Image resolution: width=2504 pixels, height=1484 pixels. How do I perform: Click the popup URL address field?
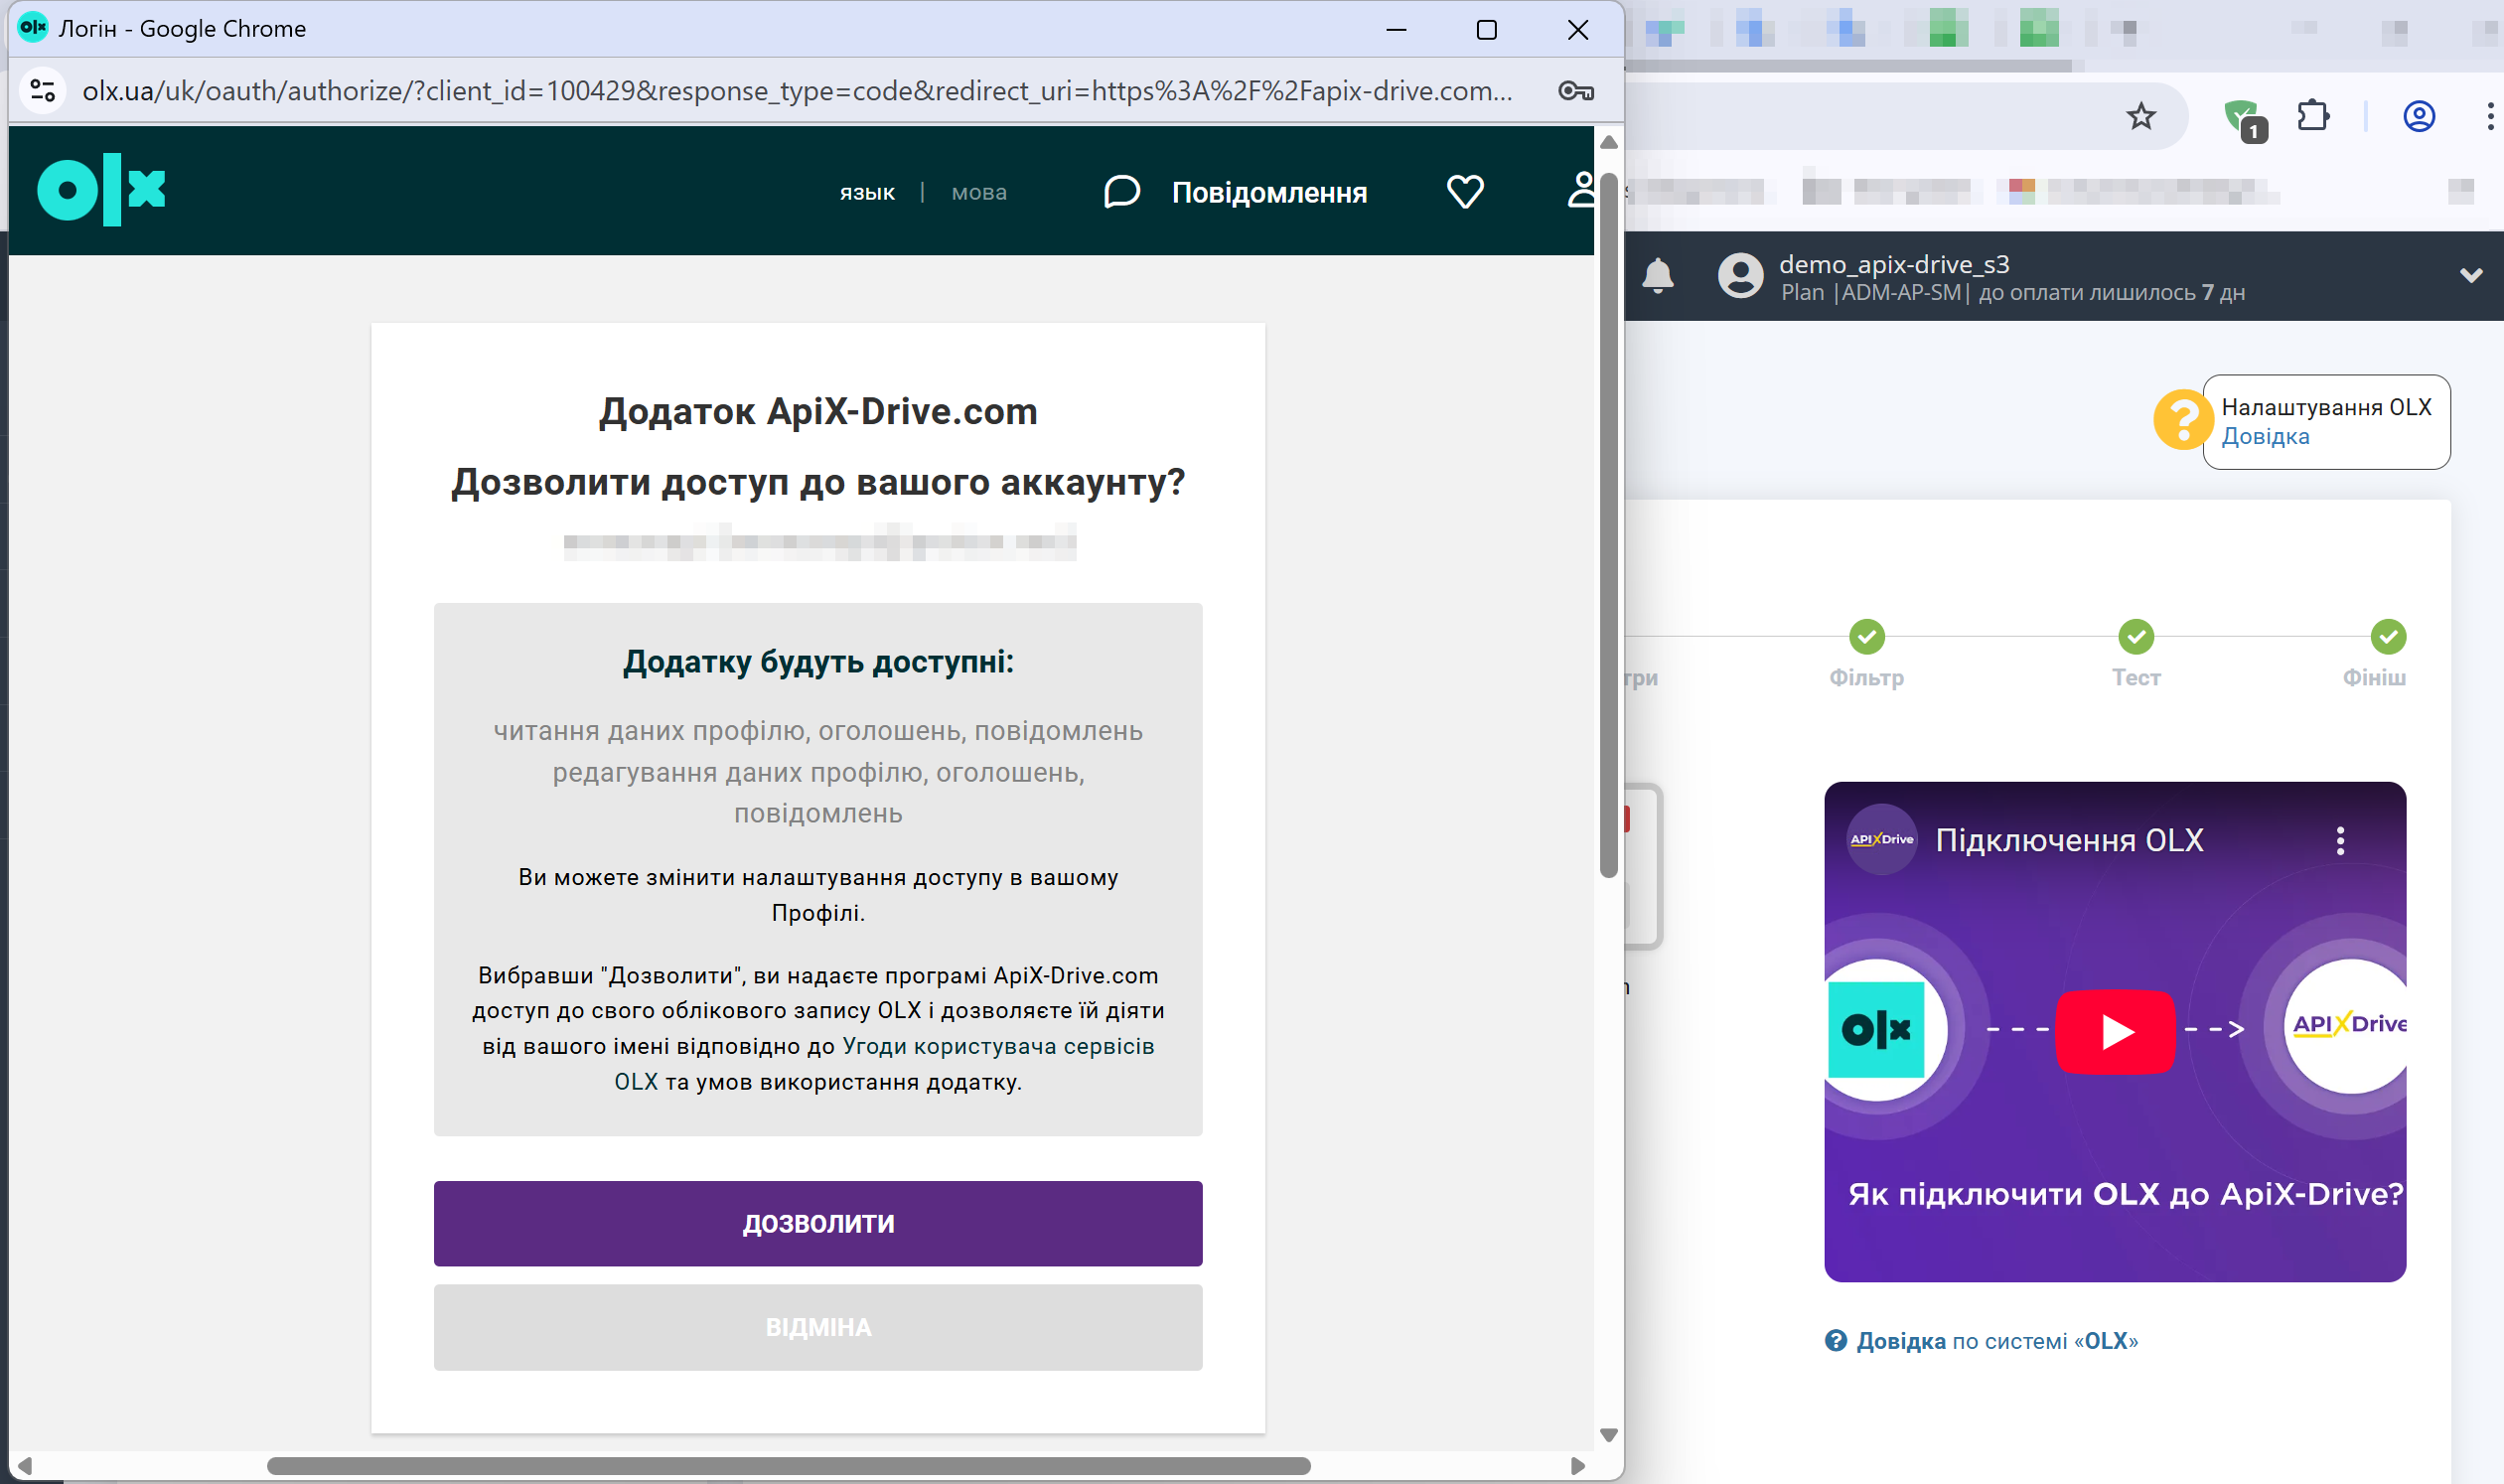click(797, 91)
